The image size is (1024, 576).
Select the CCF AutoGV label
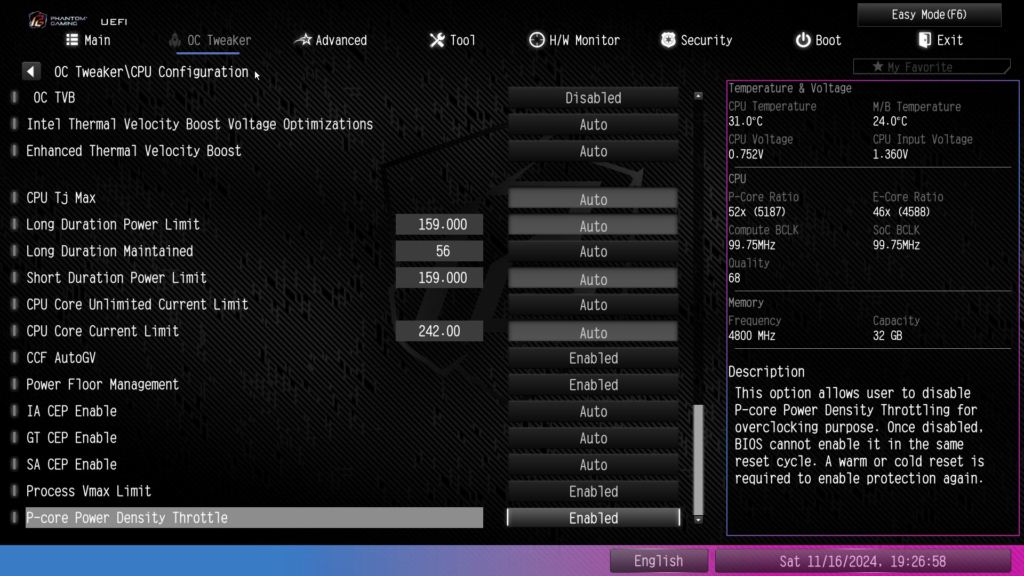click(x=61, y=358)
